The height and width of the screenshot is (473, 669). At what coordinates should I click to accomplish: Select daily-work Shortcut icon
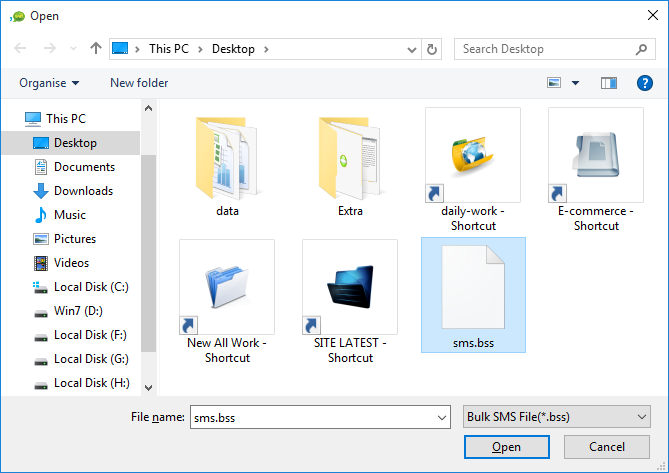point(473,155)
